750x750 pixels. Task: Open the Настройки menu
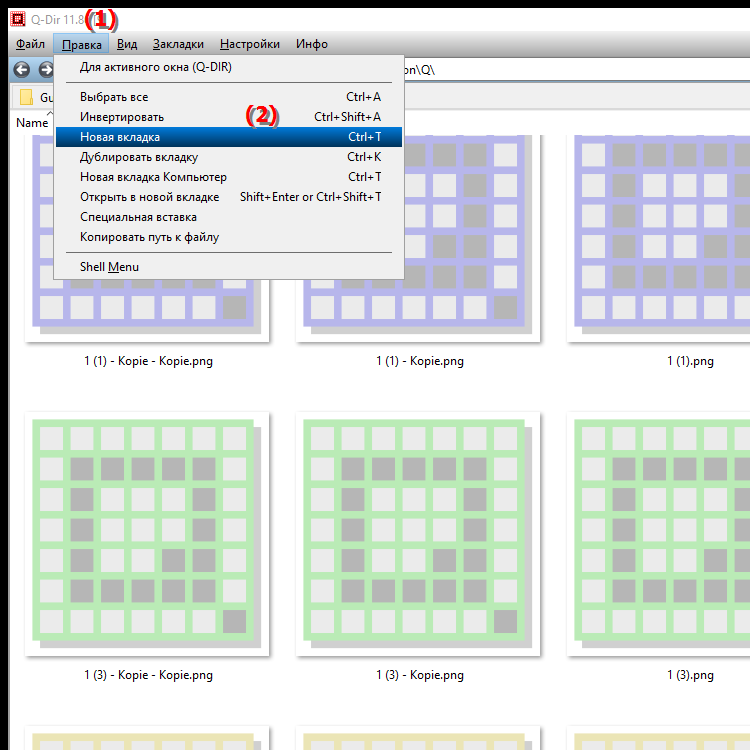[249, 44]
